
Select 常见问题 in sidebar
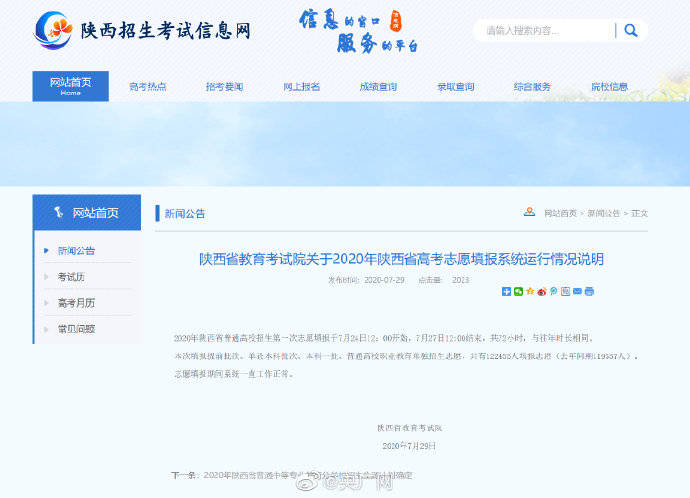point(77,329)
